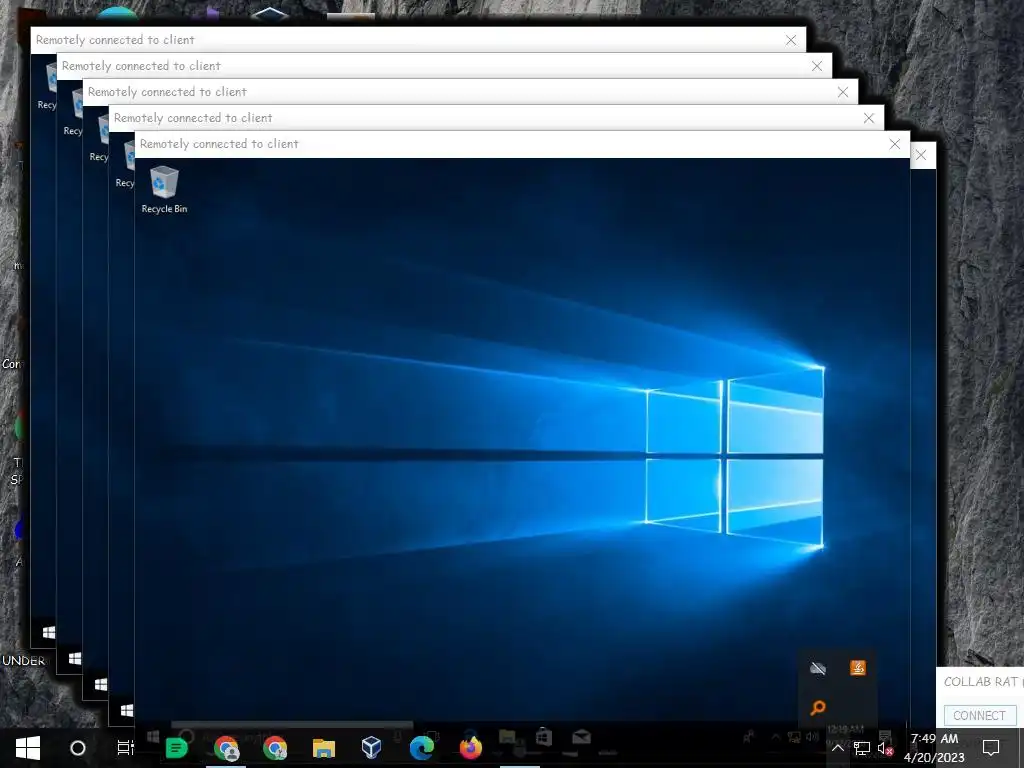The width and height of the screenshot is (1024, 768).
Task: Switch to Chrome with the profile badge
Action: (226, 748)
